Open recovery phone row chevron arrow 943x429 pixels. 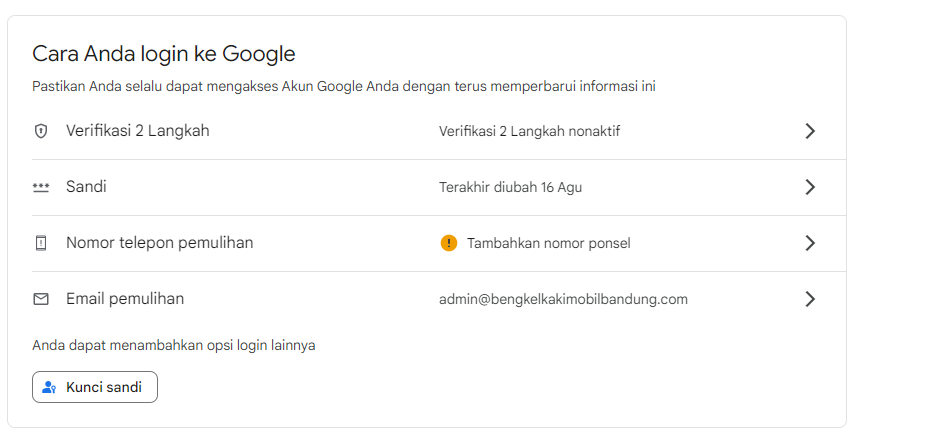pyautogui.click(x=810, y=243)
